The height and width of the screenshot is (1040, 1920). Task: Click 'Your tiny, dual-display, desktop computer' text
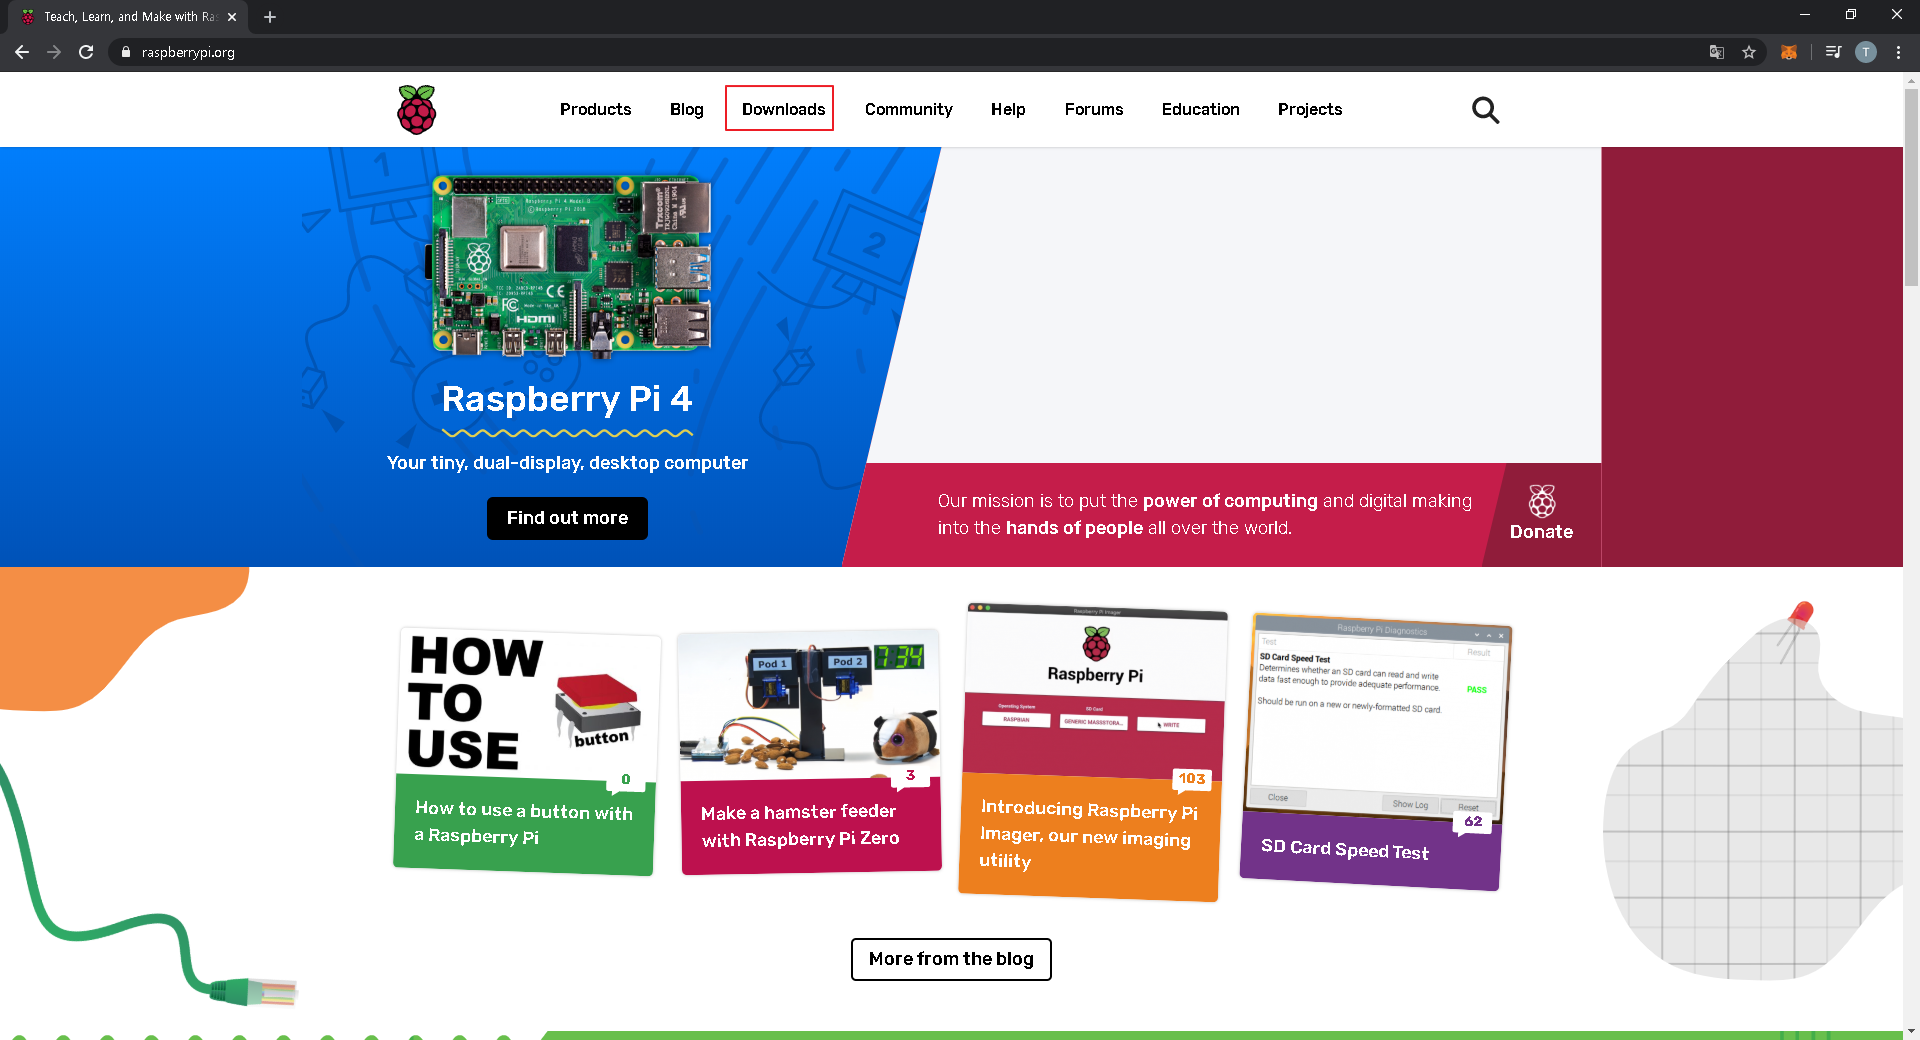pyautogui.click(x=567, y=463)
